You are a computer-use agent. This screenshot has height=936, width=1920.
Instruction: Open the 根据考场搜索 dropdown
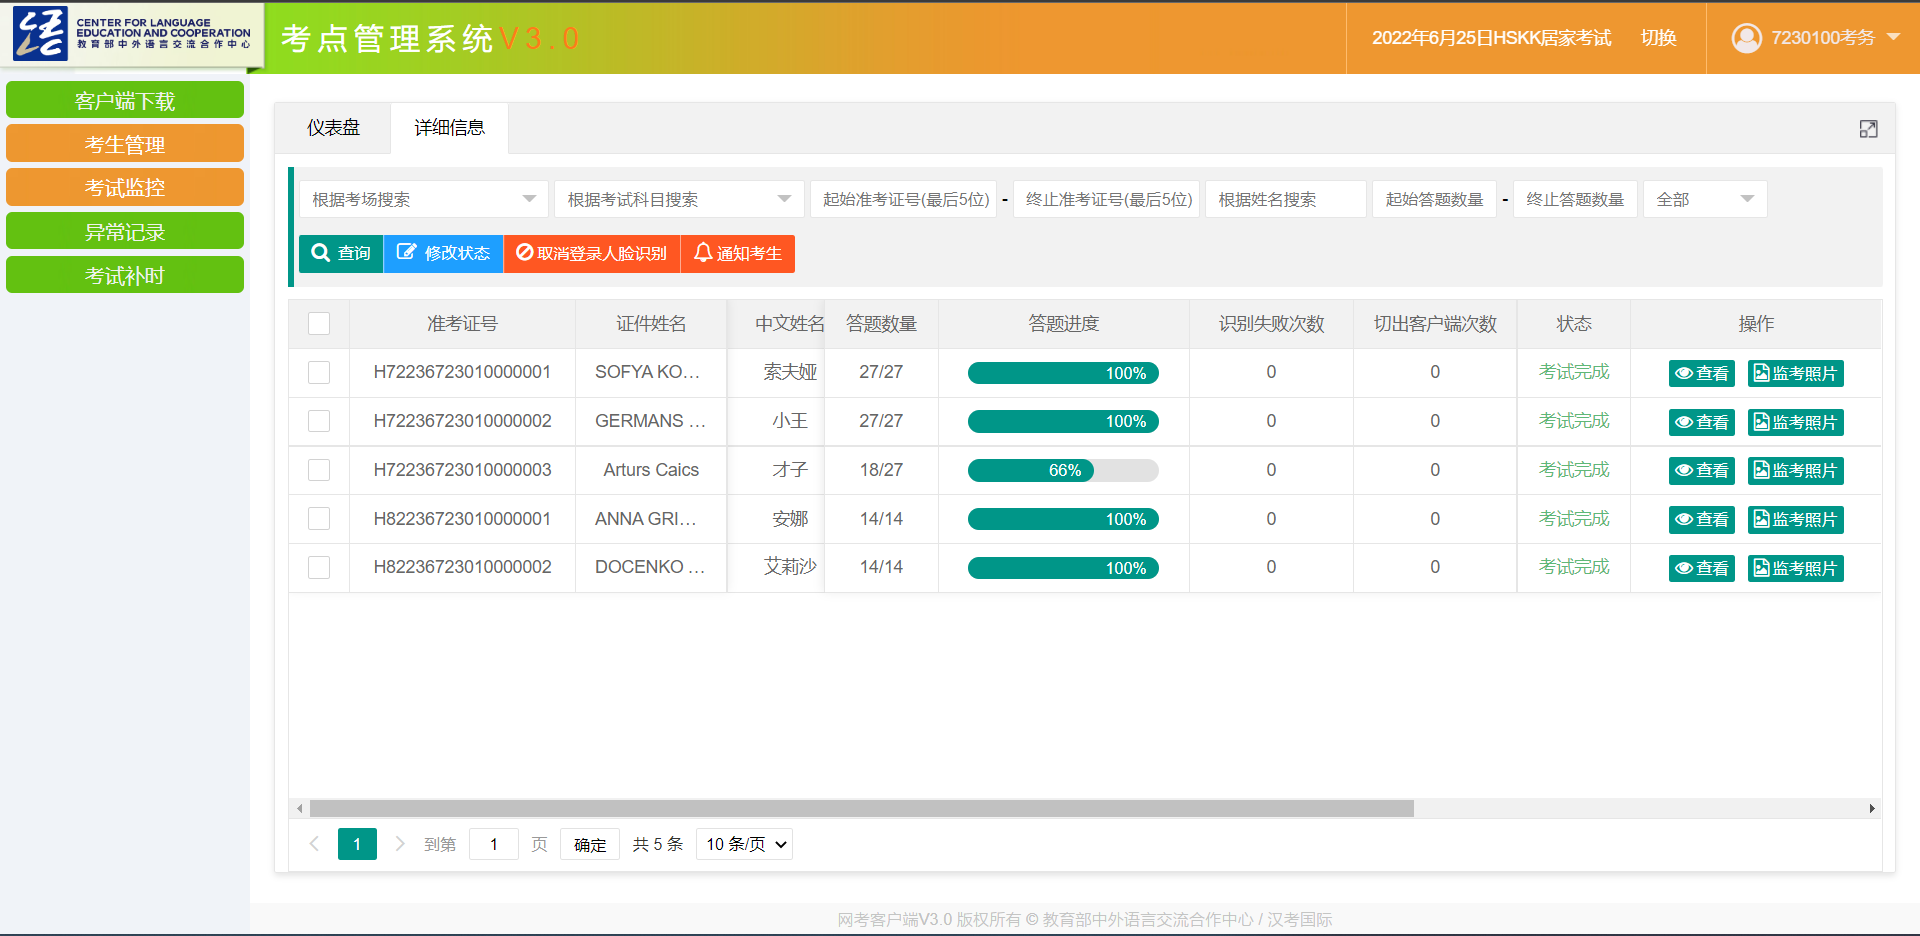pyautogui.click(x=423, y=200)
